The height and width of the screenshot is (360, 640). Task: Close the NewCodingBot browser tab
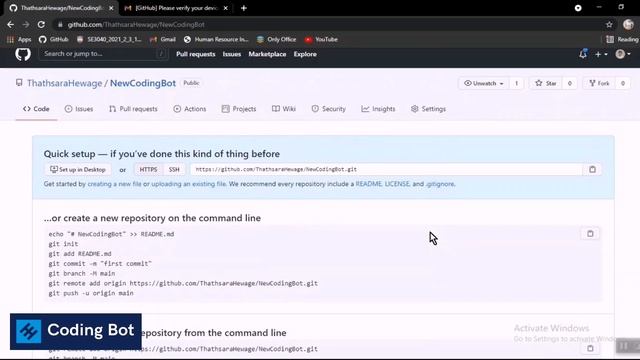point(111,8)
